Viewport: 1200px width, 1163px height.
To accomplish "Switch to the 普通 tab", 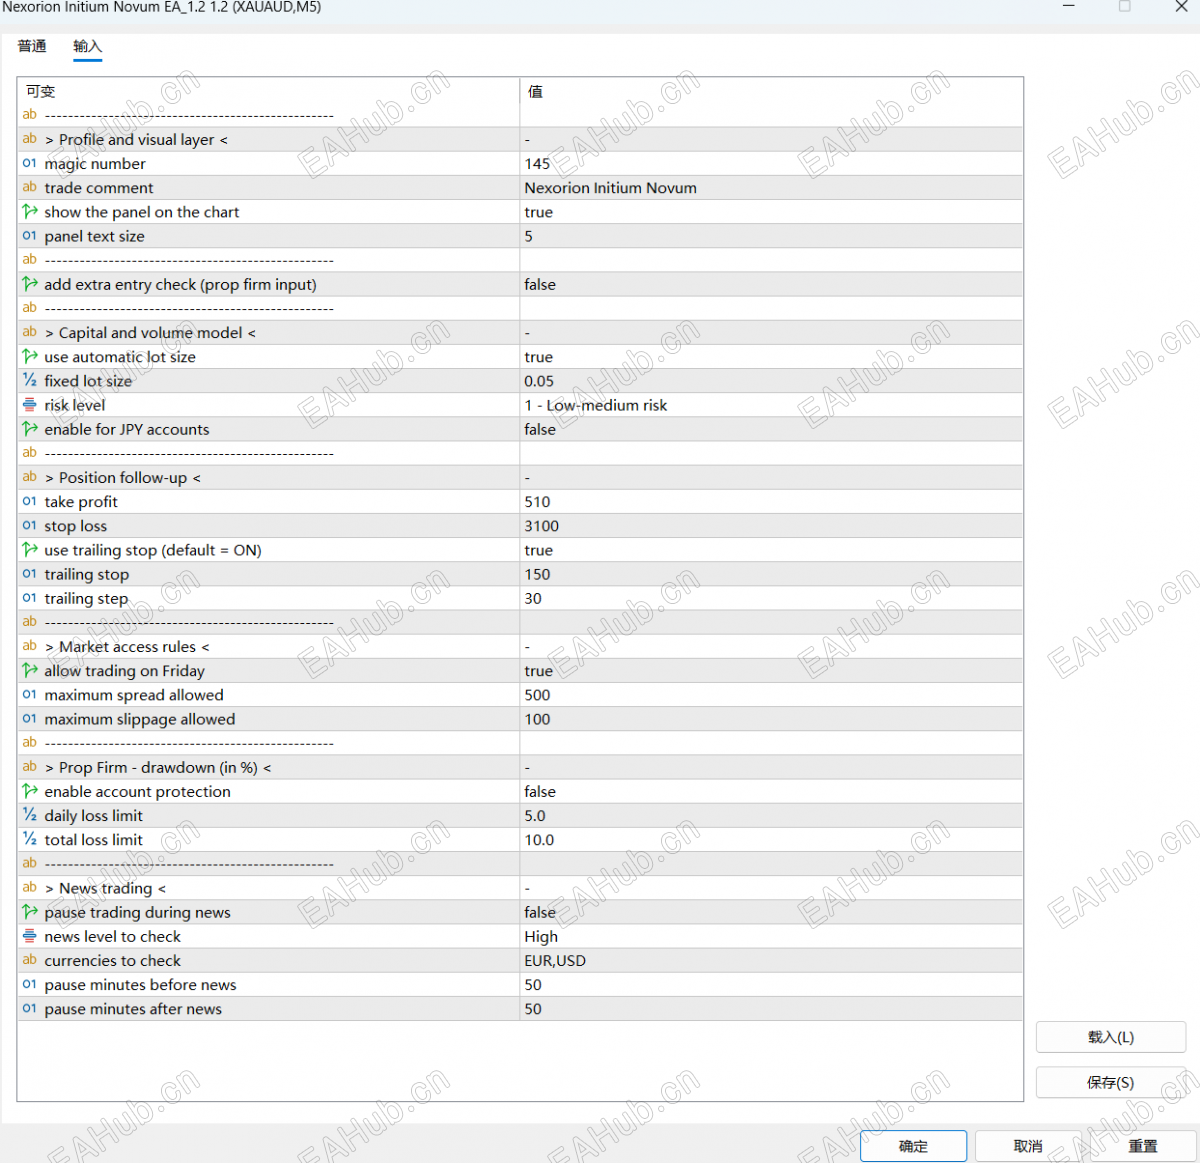I will coord(32,46).
